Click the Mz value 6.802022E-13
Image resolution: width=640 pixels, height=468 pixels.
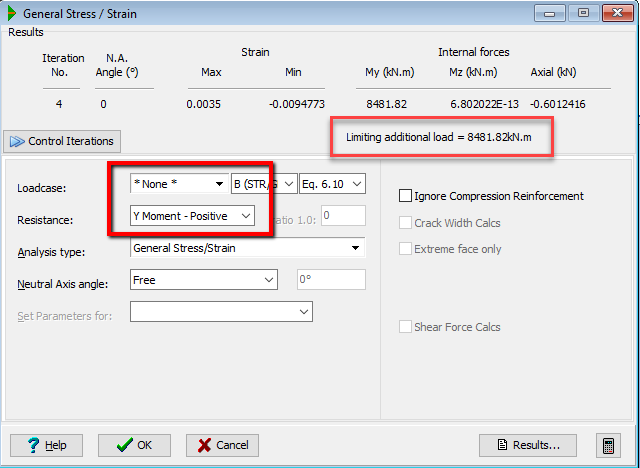click(x=484, y=104)
